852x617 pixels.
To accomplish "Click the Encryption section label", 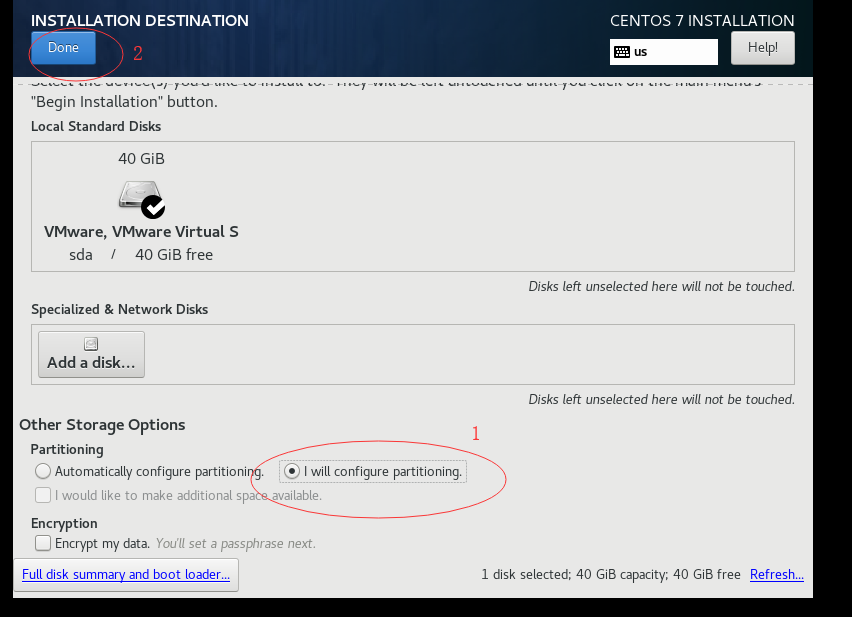I will [x=64, y=524].
